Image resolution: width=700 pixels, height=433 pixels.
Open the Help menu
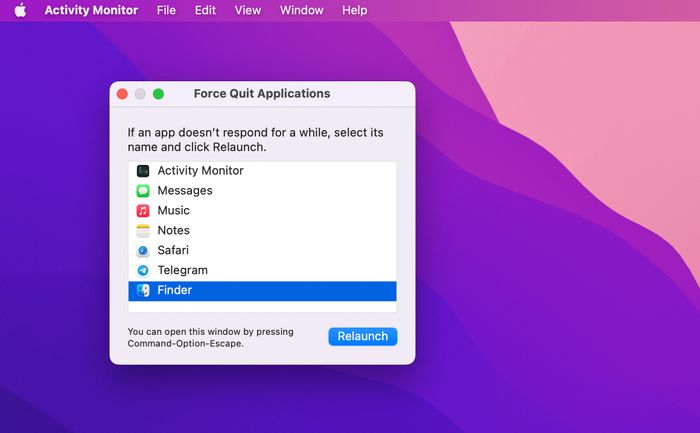pyautogui.click(x=354, y=10)
